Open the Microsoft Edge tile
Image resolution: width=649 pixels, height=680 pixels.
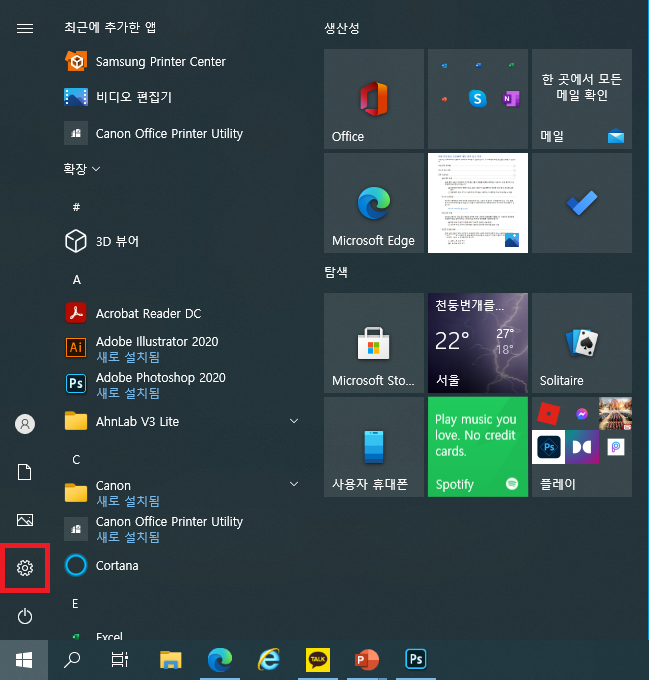click(374, 203)
